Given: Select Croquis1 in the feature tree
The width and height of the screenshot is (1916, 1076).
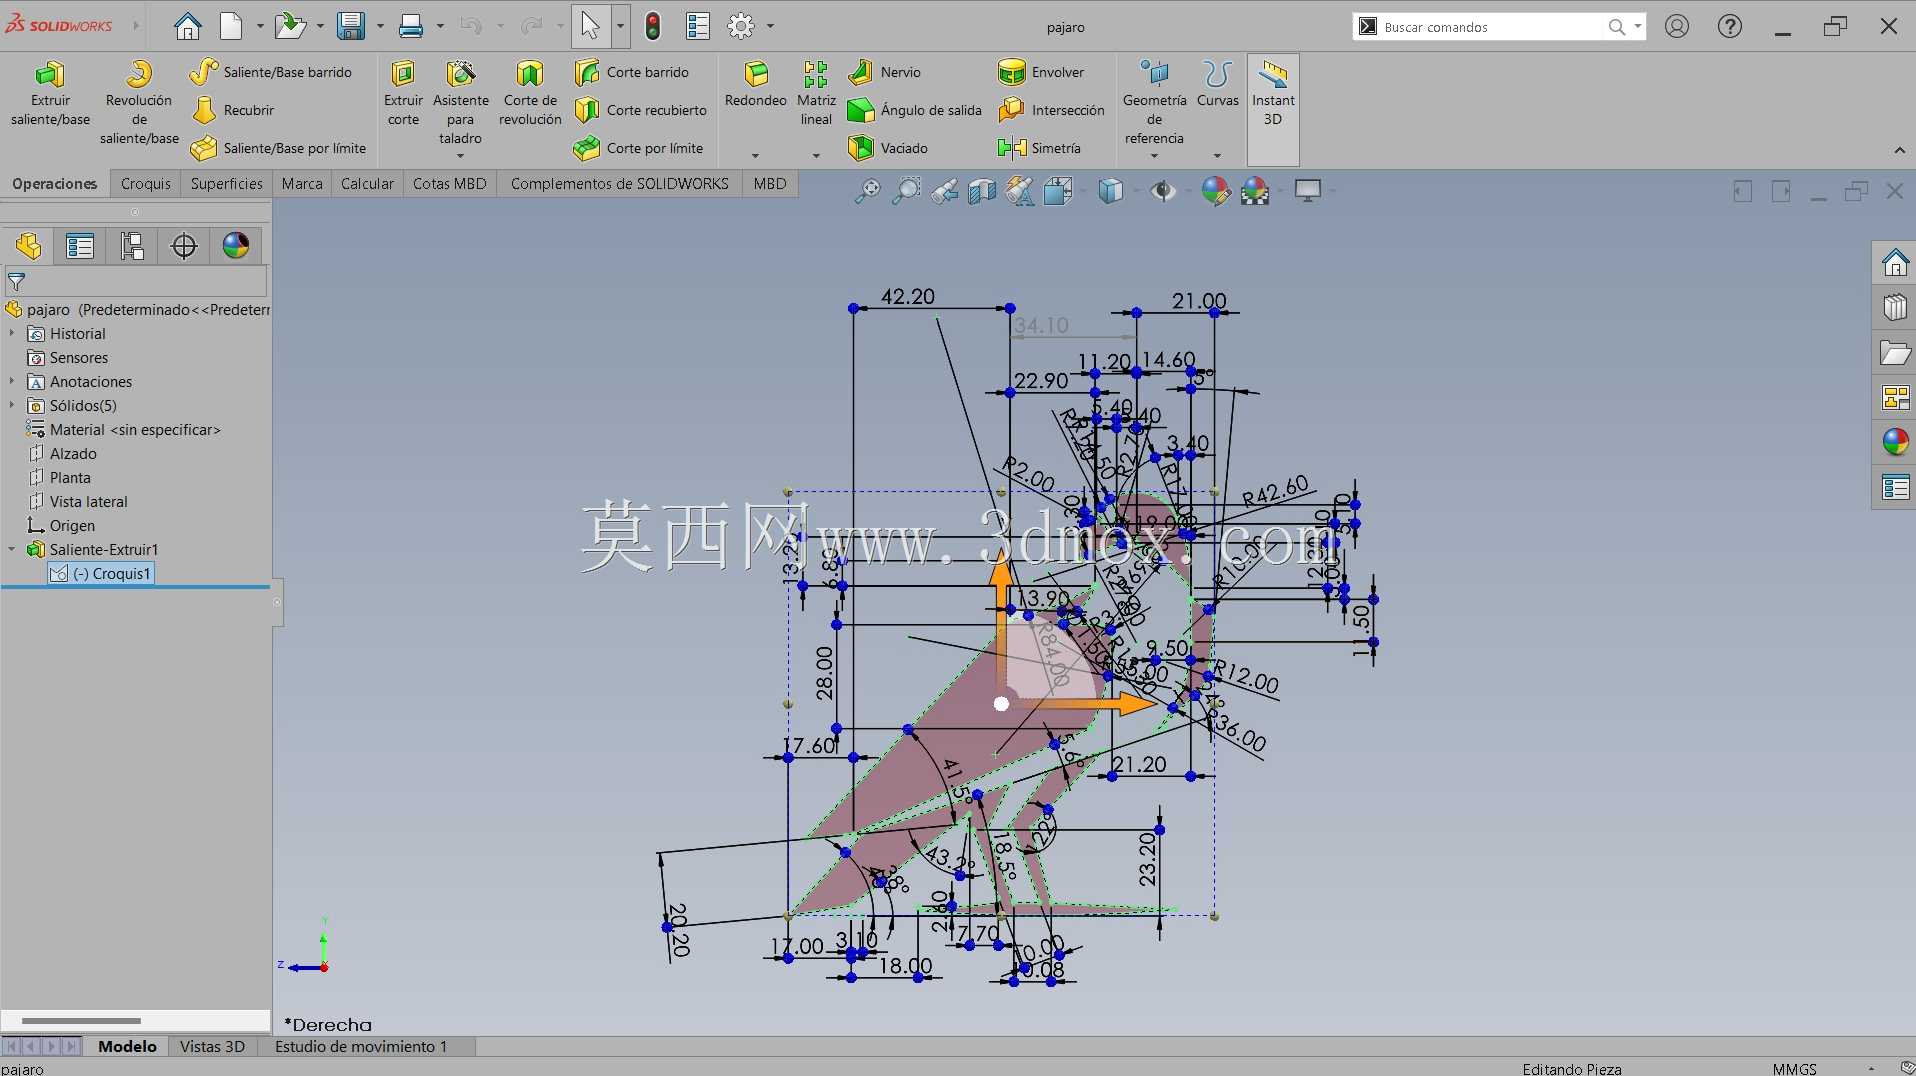Looking at the screenshot, I should [111, 573].
